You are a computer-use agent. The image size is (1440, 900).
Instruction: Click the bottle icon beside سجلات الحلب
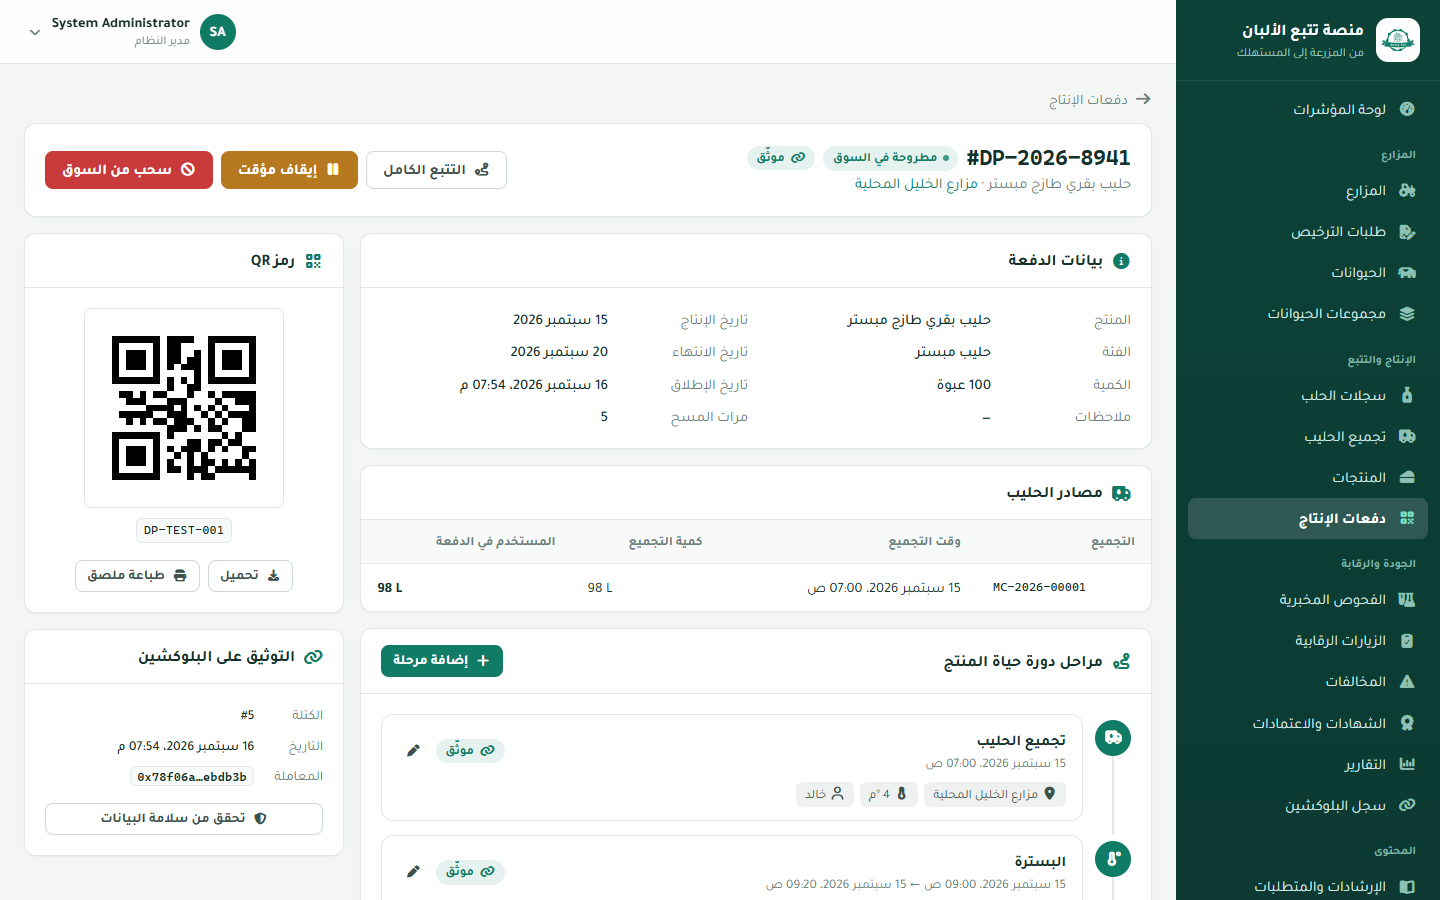click(x=1407, y=396)
